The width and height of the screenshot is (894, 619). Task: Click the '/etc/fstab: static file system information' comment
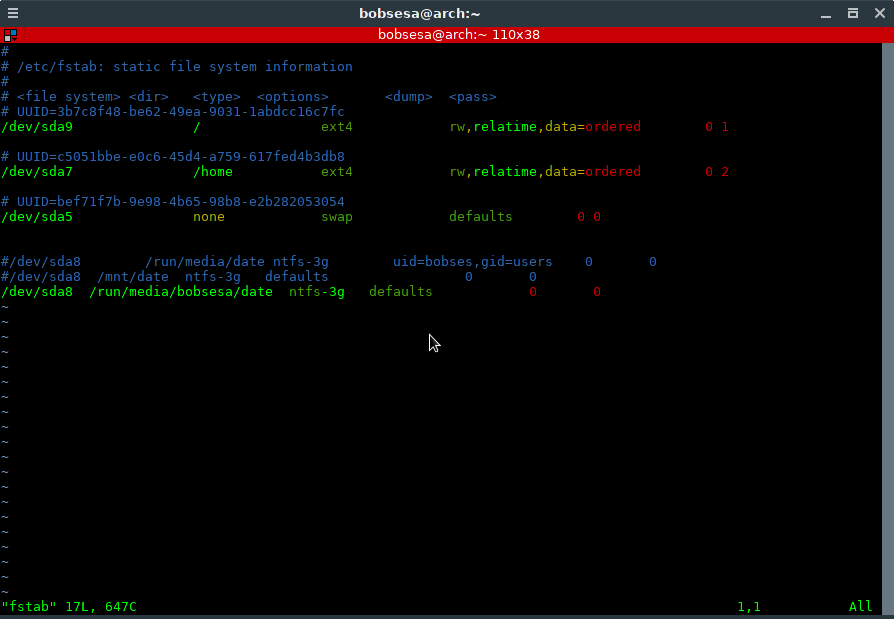click(185, 67)
